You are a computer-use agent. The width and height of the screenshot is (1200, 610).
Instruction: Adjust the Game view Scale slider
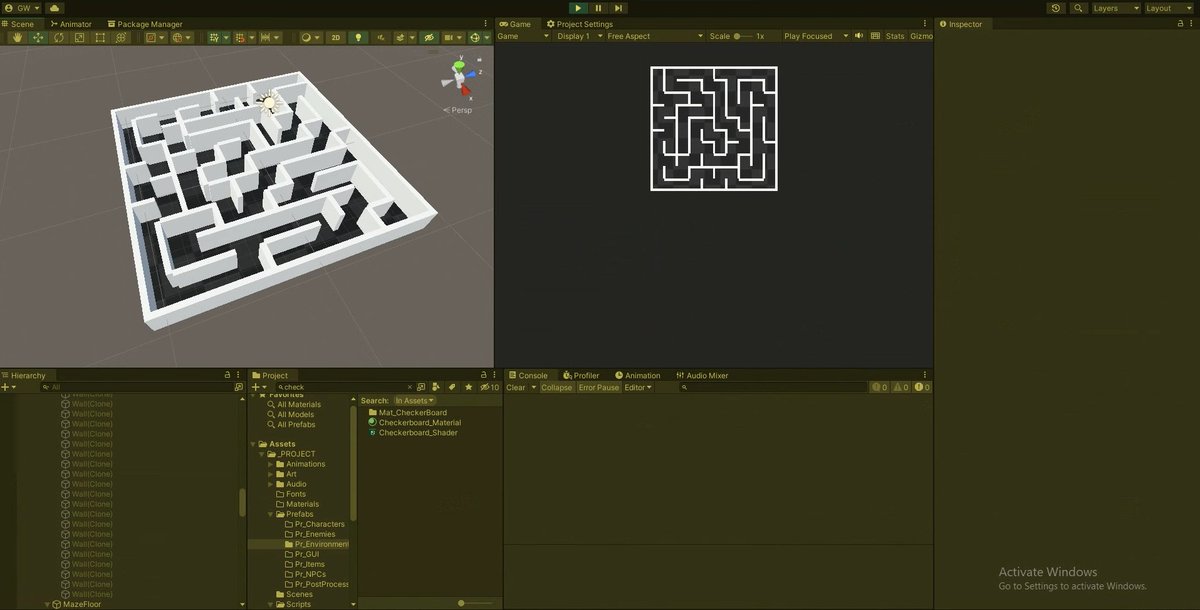coord(746,36)
